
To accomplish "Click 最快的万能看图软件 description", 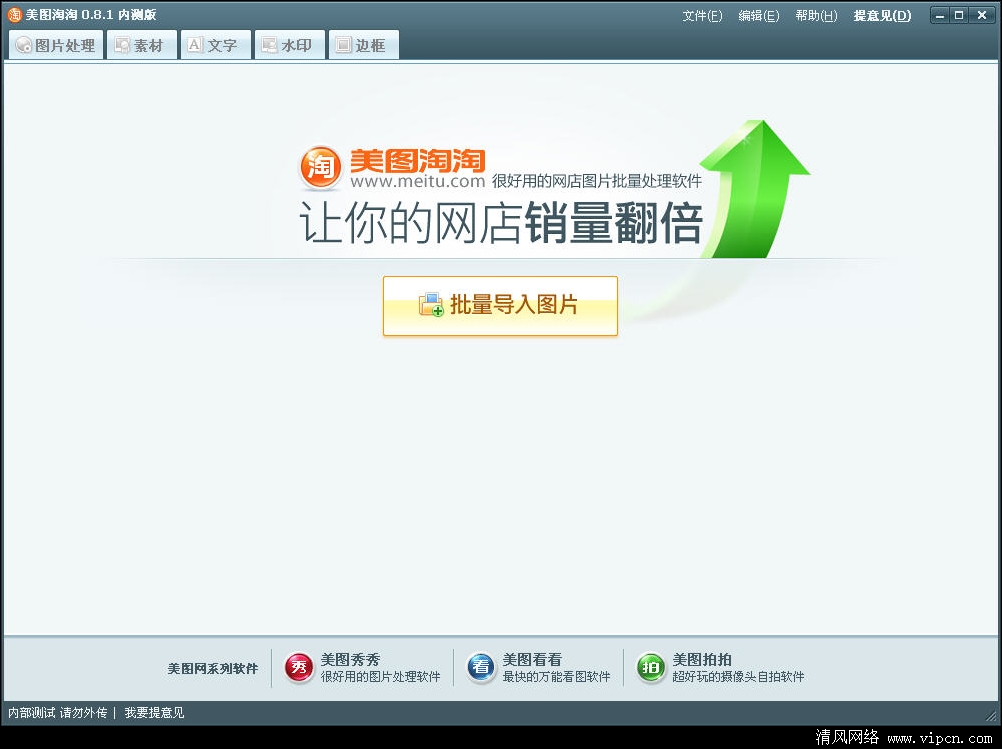I will pos(556,676).
